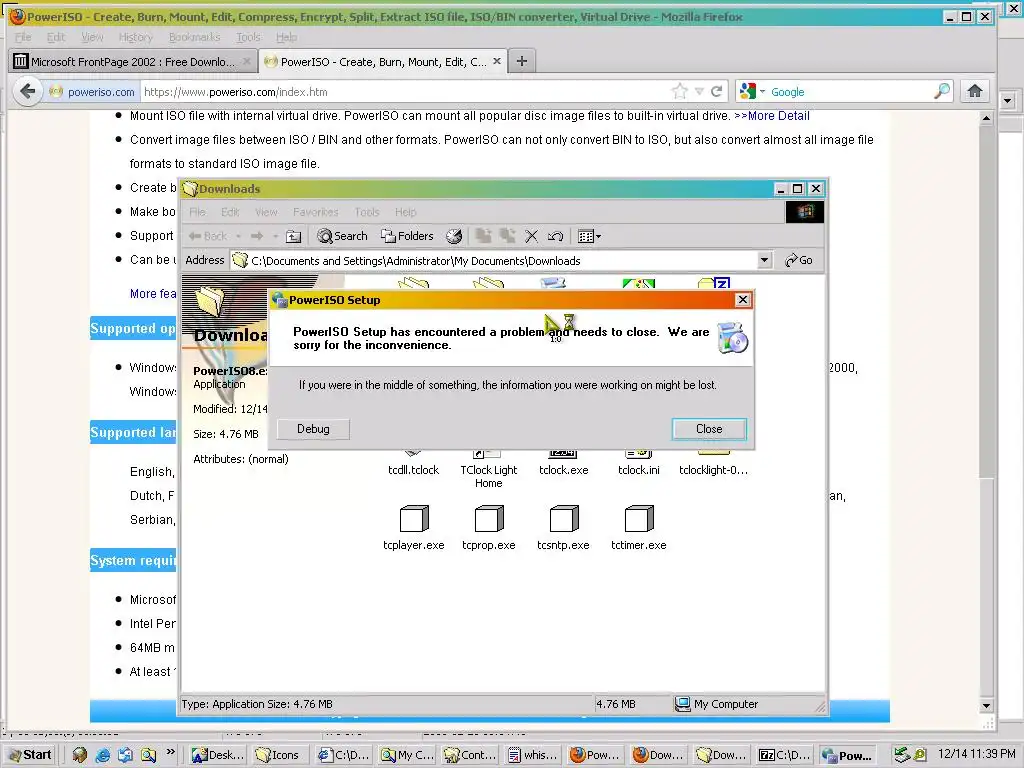Select the tcprop.exe file icon
The width and height of the screenshot is (1024, 768).
click(488, 519)
